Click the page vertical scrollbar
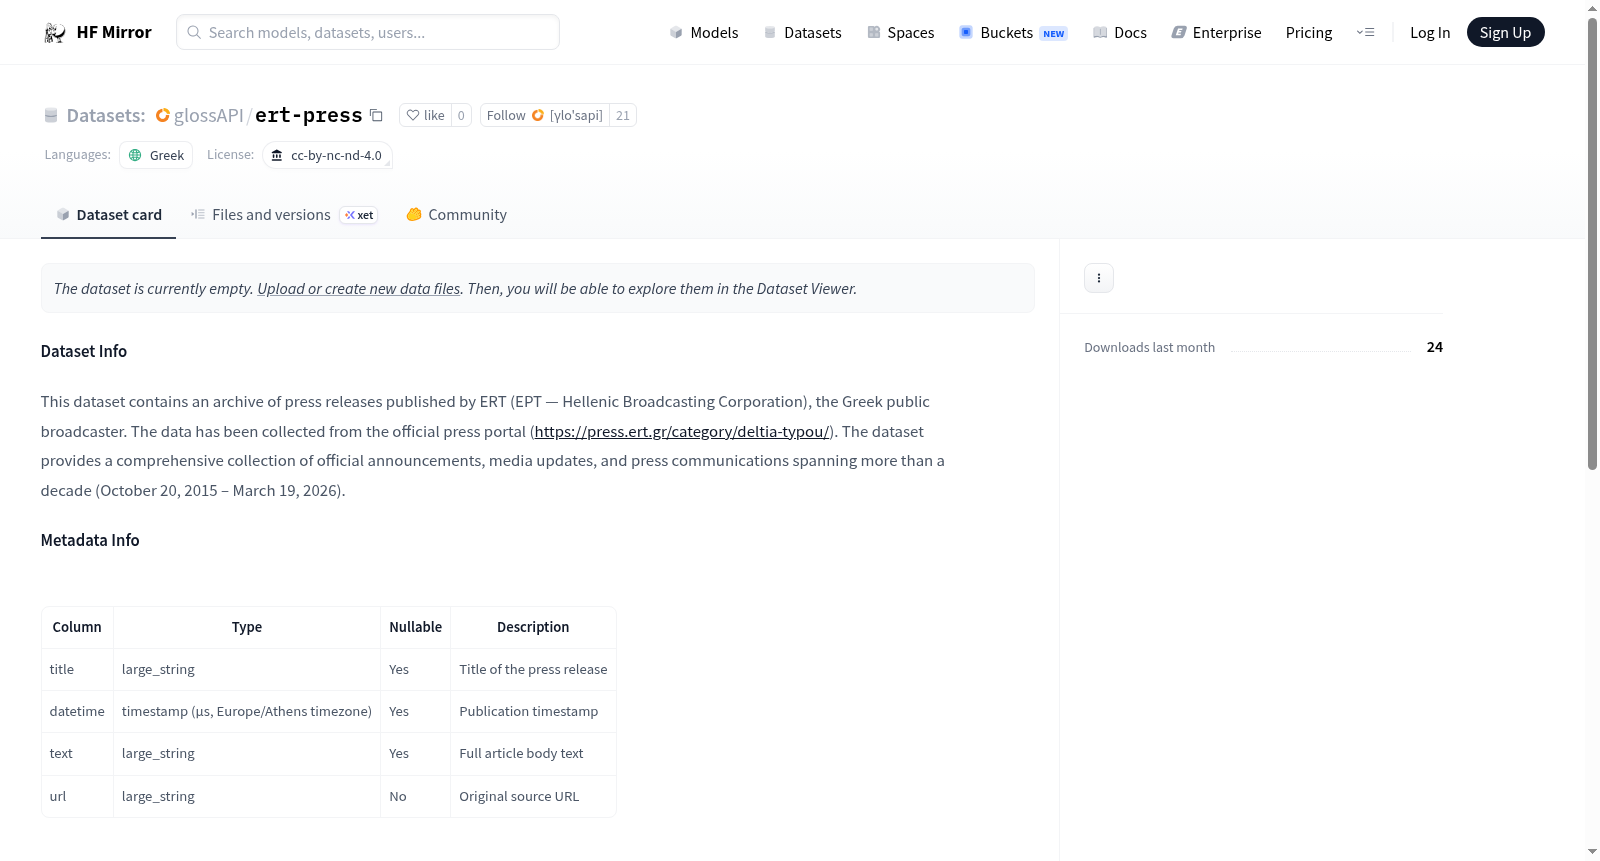The image size is (1600, 861). click(1592, 244)
